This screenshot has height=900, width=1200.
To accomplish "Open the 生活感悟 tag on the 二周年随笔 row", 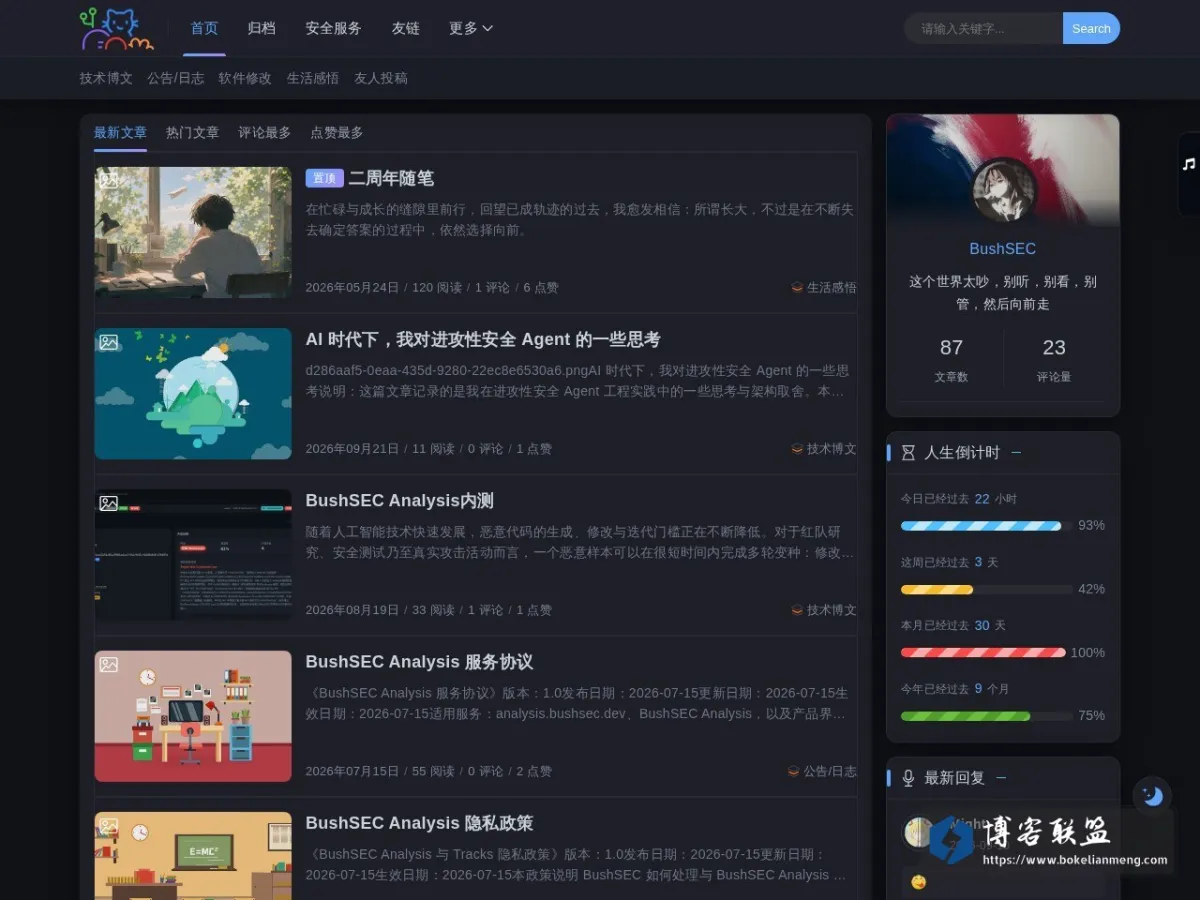I will point(824,287).
